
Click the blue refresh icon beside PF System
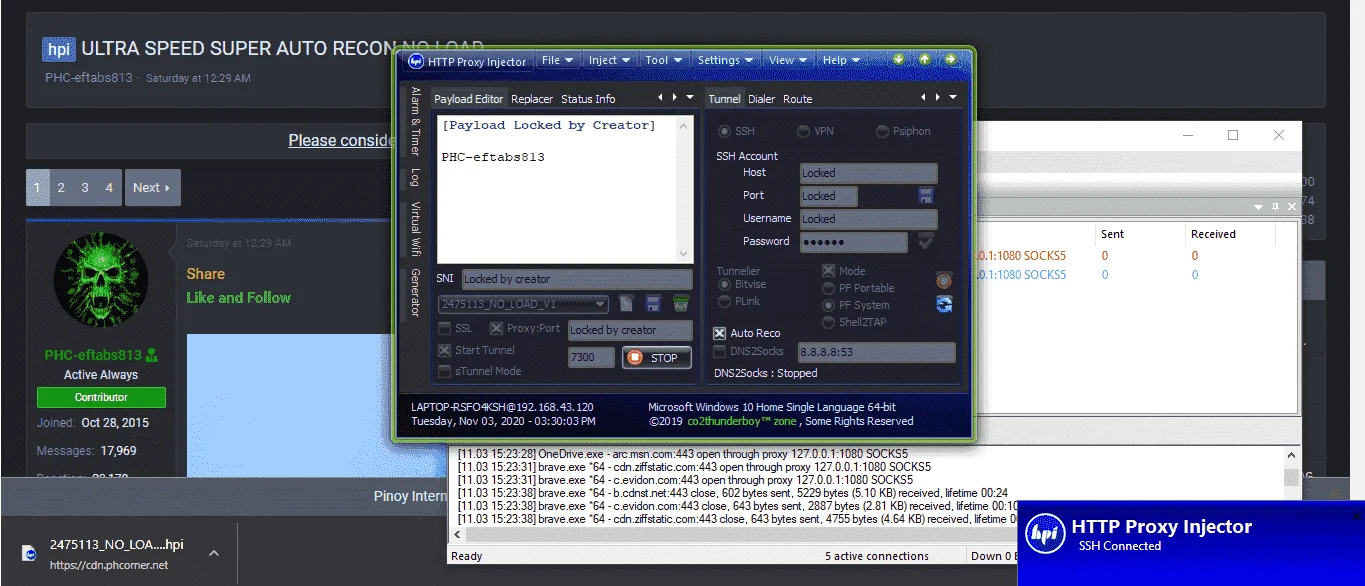(944, 305)
